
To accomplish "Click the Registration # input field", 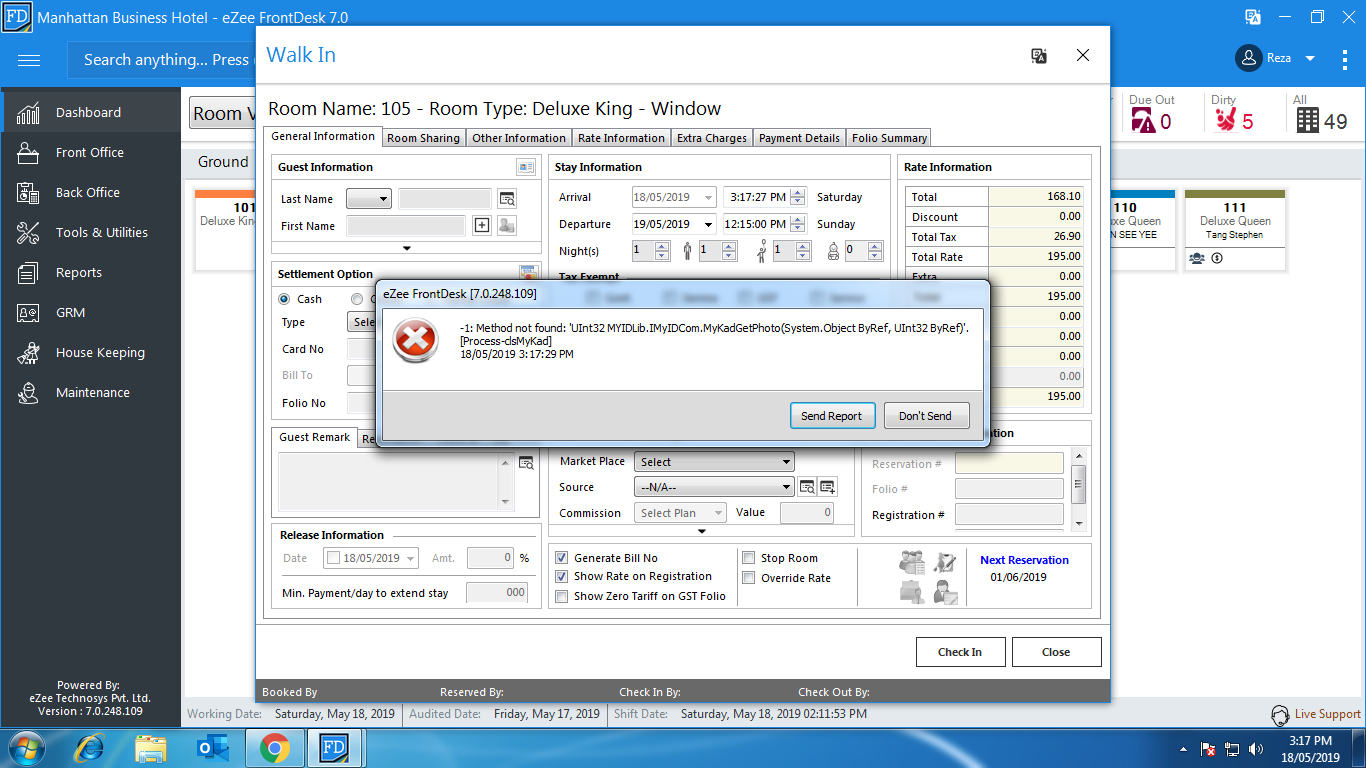I will pos(1009,514).
